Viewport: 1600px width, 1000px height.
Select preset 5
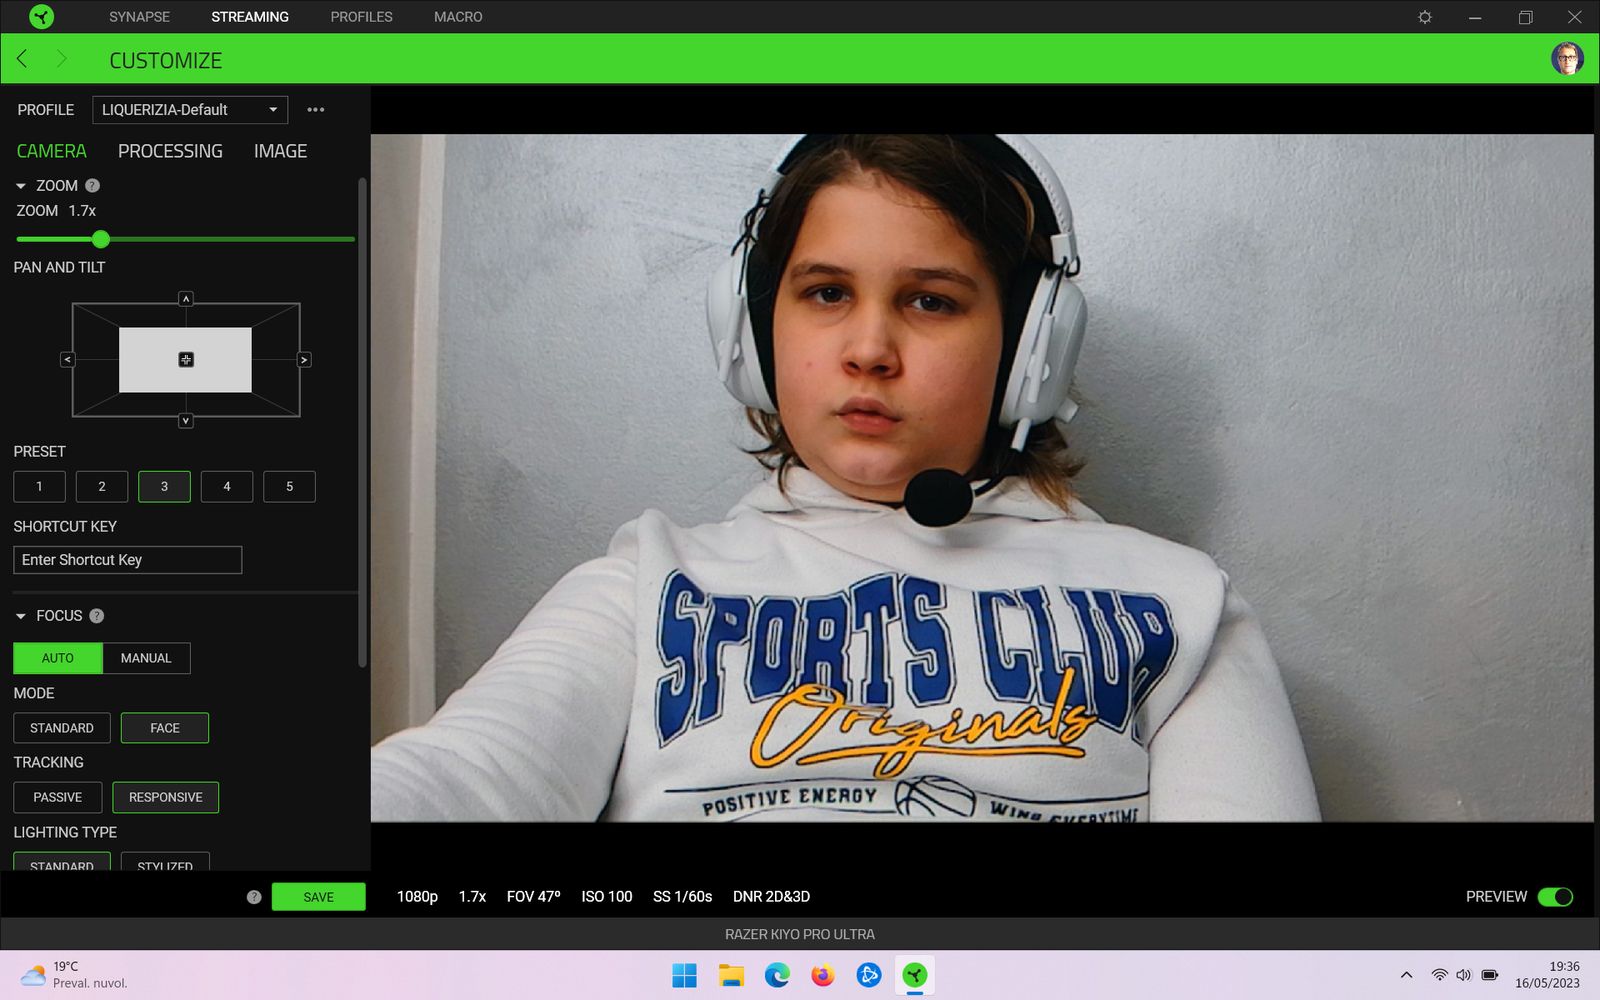[x=289, y=486]
